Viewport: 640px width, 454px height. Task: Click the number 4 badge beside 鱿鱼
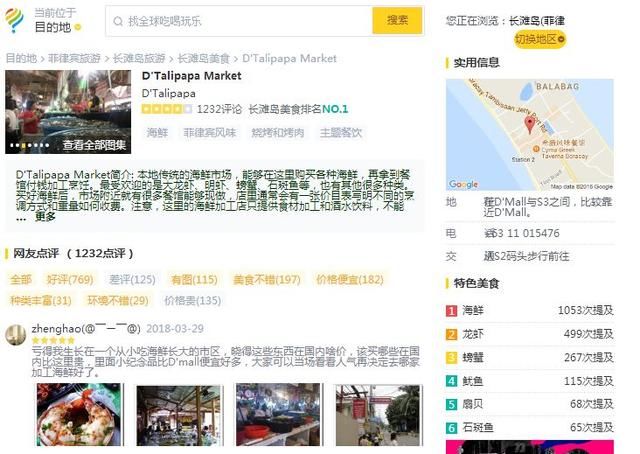pos(451,381)
